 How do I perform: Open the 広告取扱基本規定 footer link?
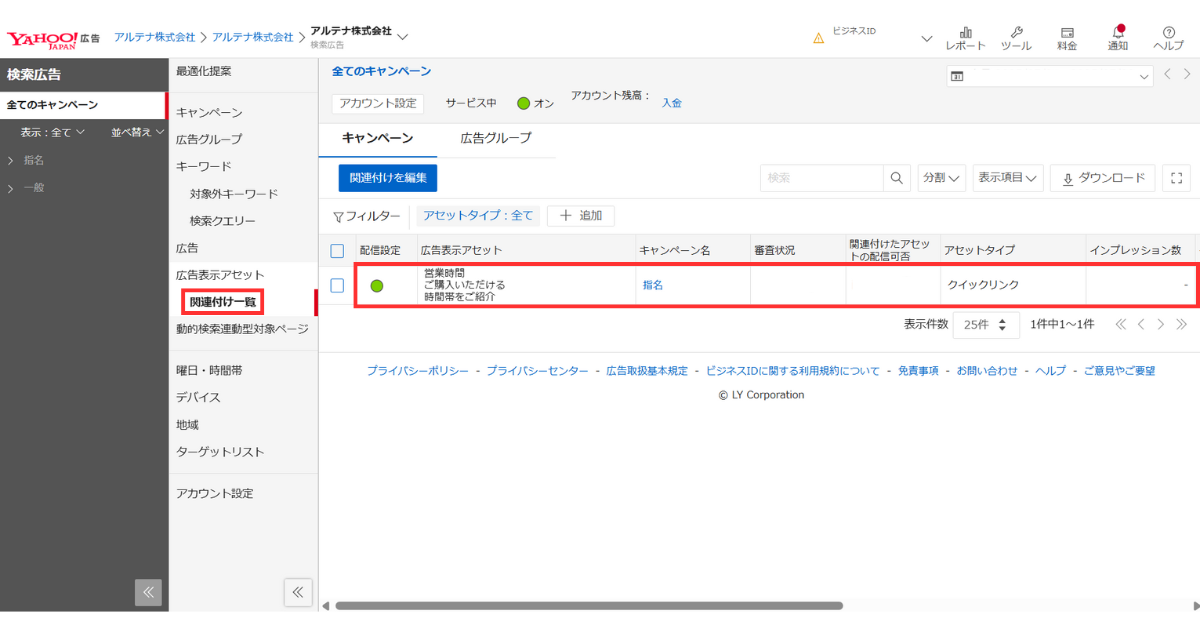pos(647,370)
